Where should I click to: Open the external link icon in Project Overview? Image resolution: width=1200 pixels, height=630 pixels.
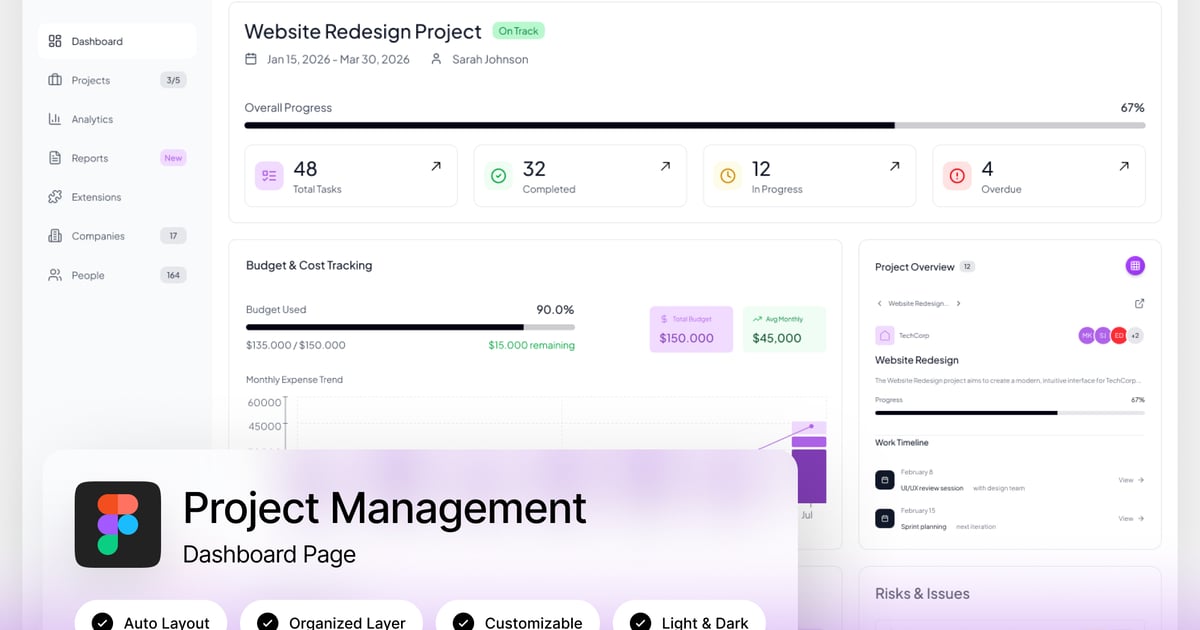click(x=1139, y=303)
